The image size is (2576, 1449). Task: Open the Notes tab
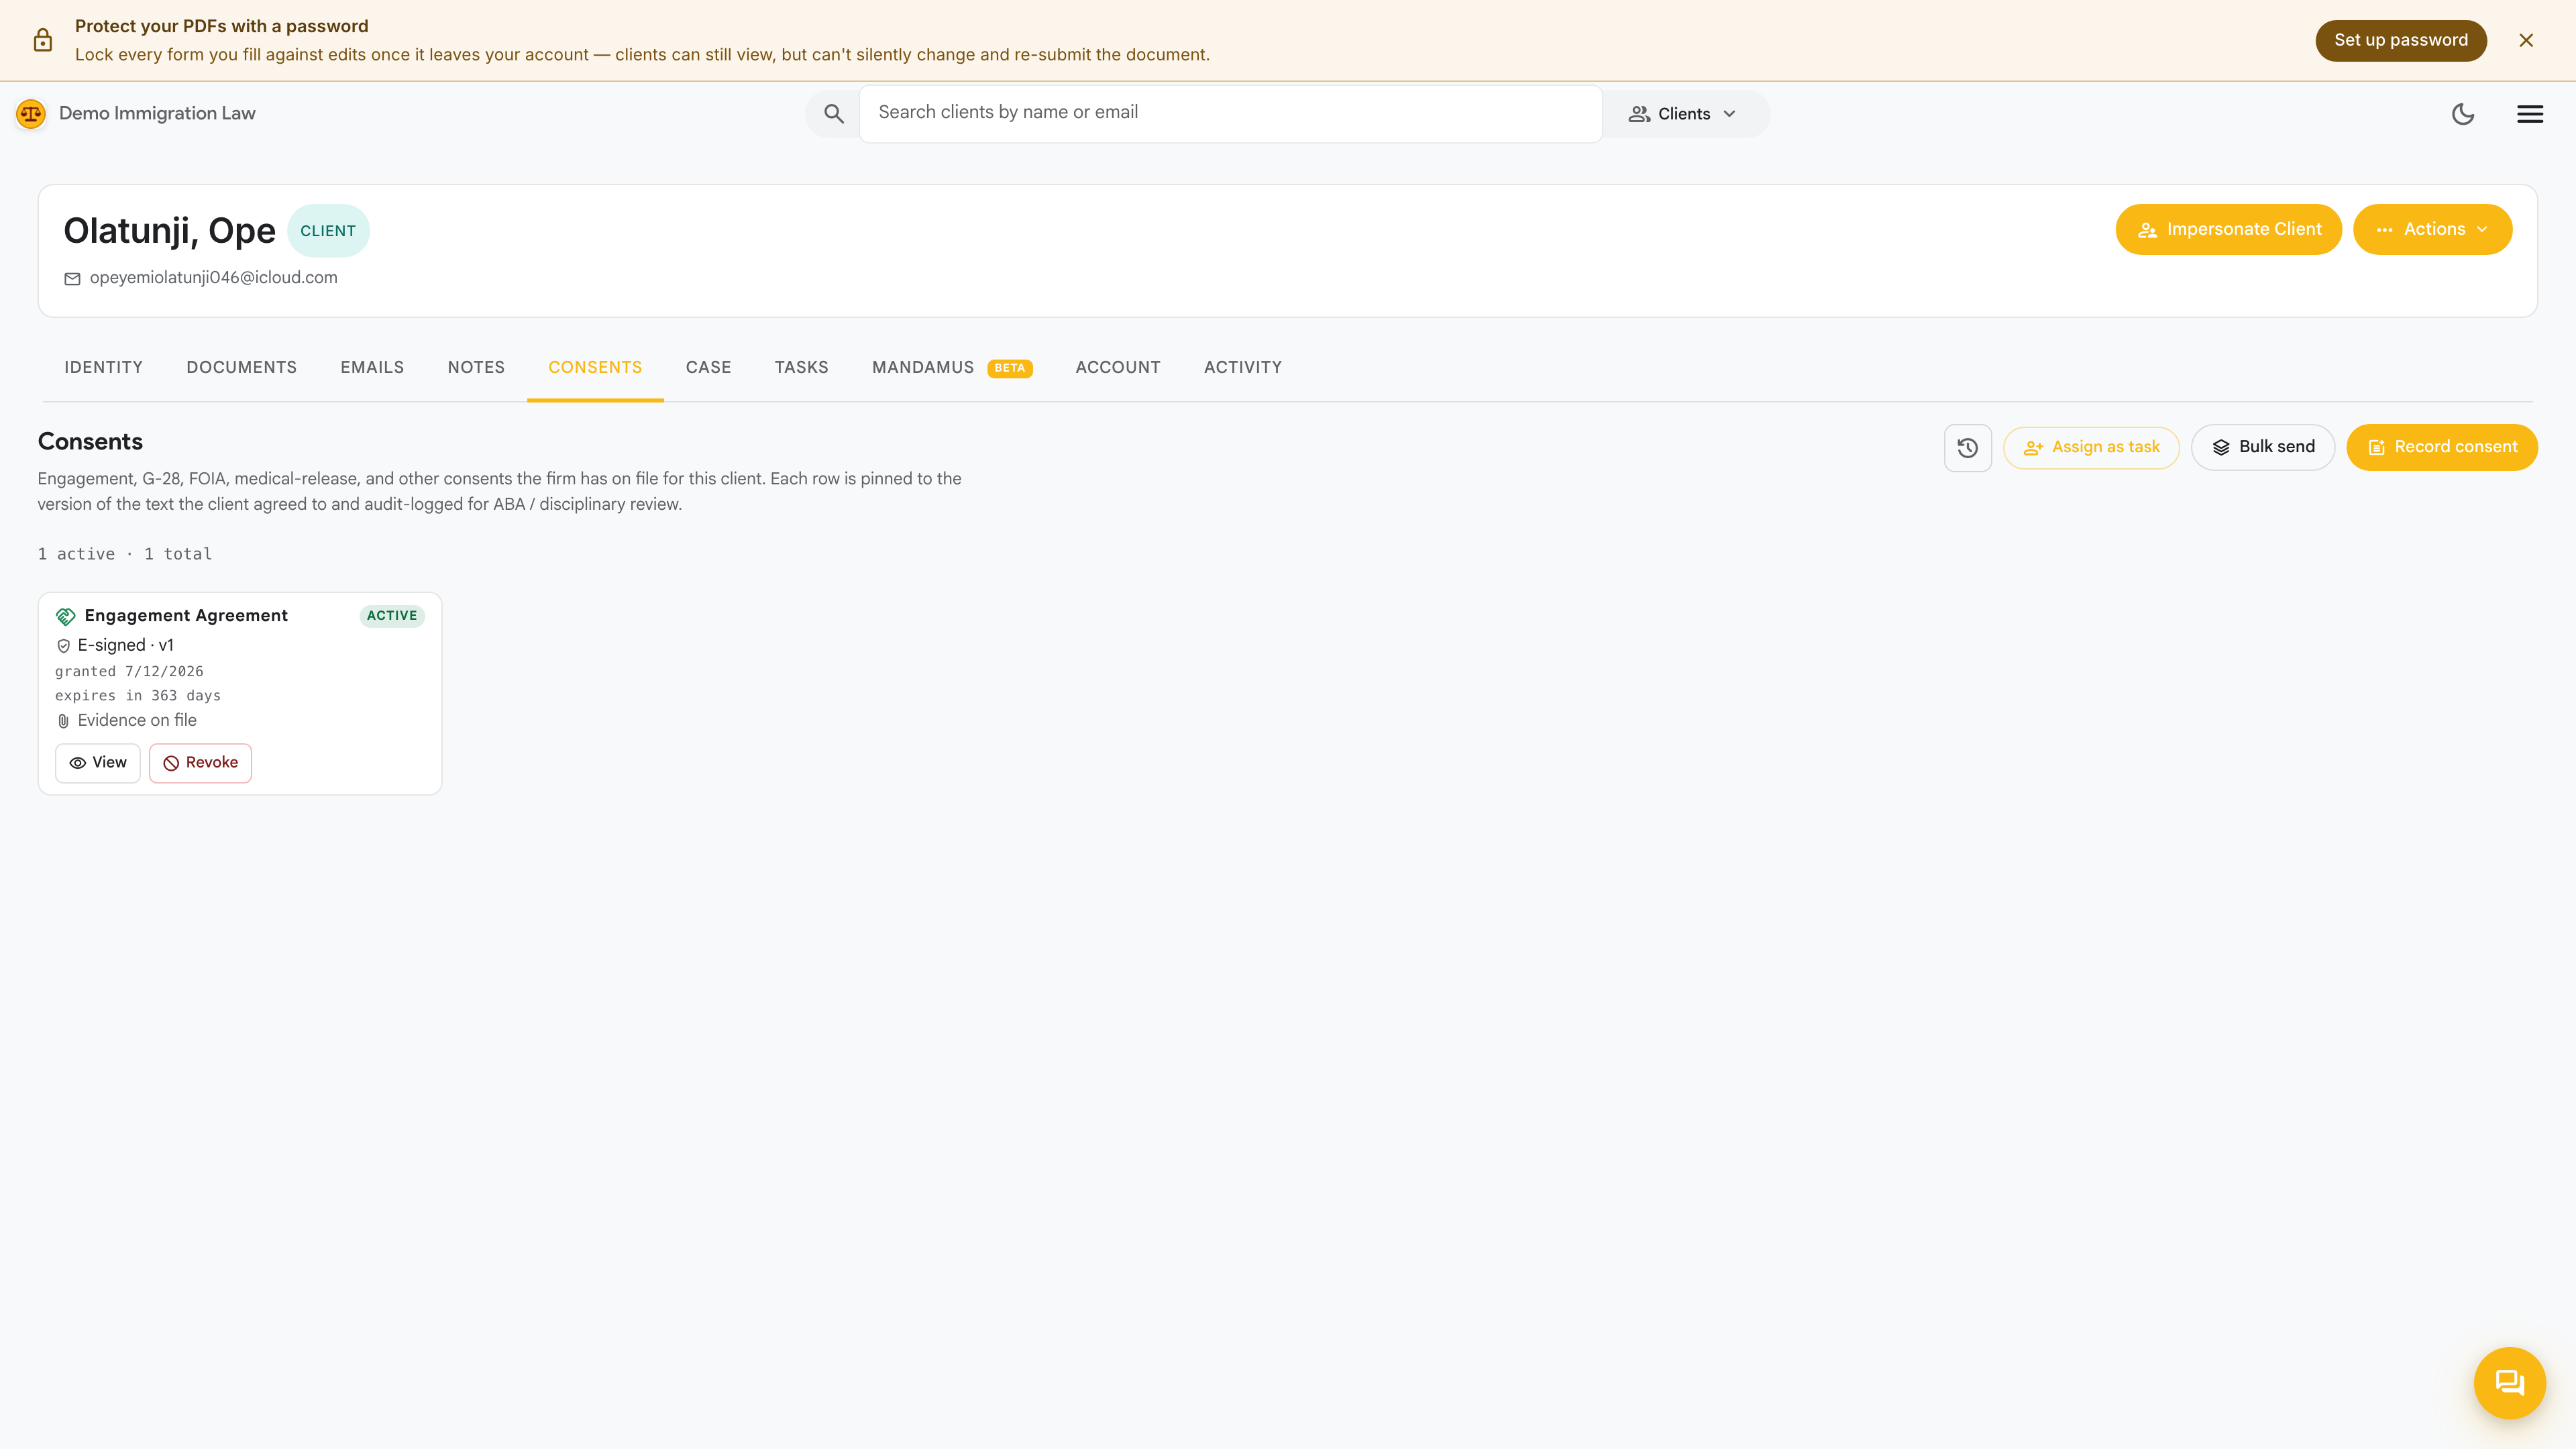coord(476,368)
